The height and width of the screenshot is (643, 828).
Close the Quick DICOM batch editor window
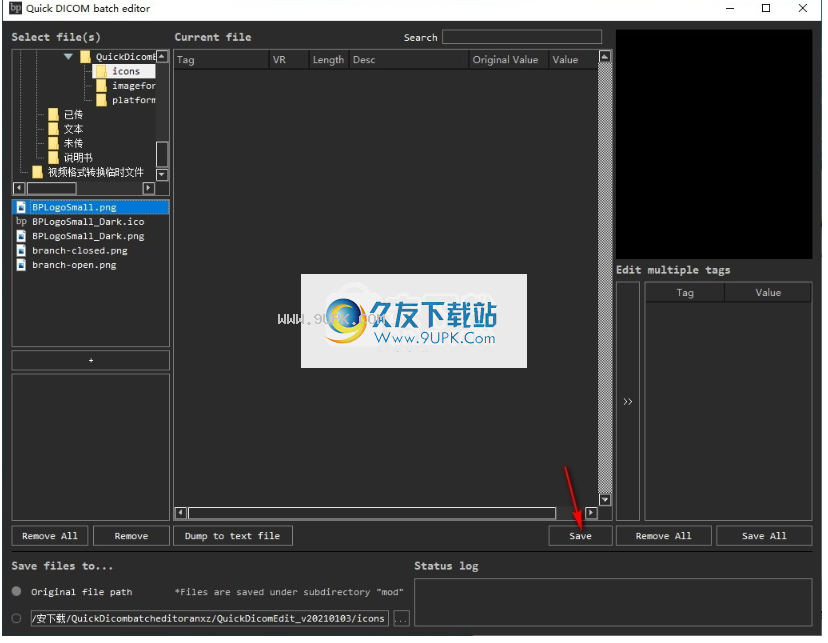[x=803, y=8]
